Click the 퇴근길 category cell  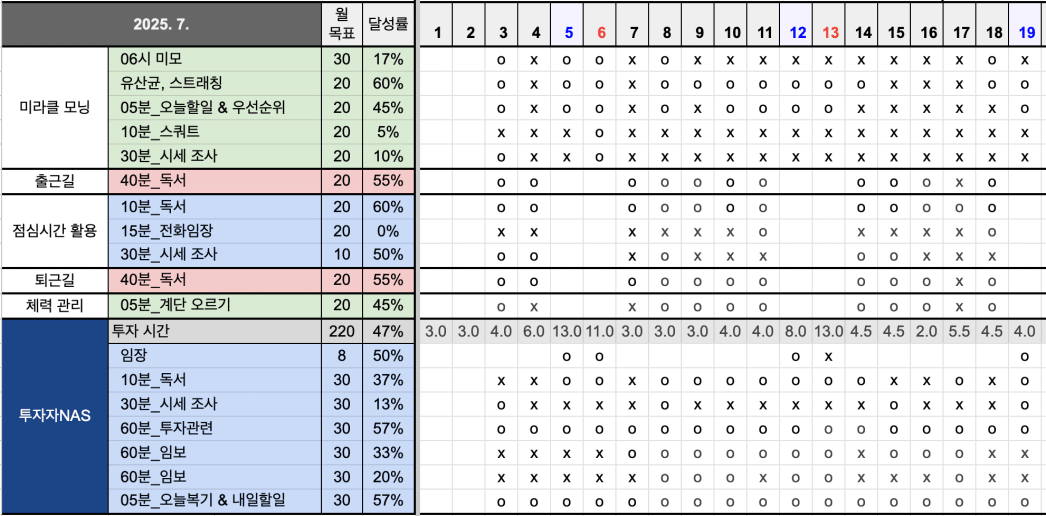(54, 280)
